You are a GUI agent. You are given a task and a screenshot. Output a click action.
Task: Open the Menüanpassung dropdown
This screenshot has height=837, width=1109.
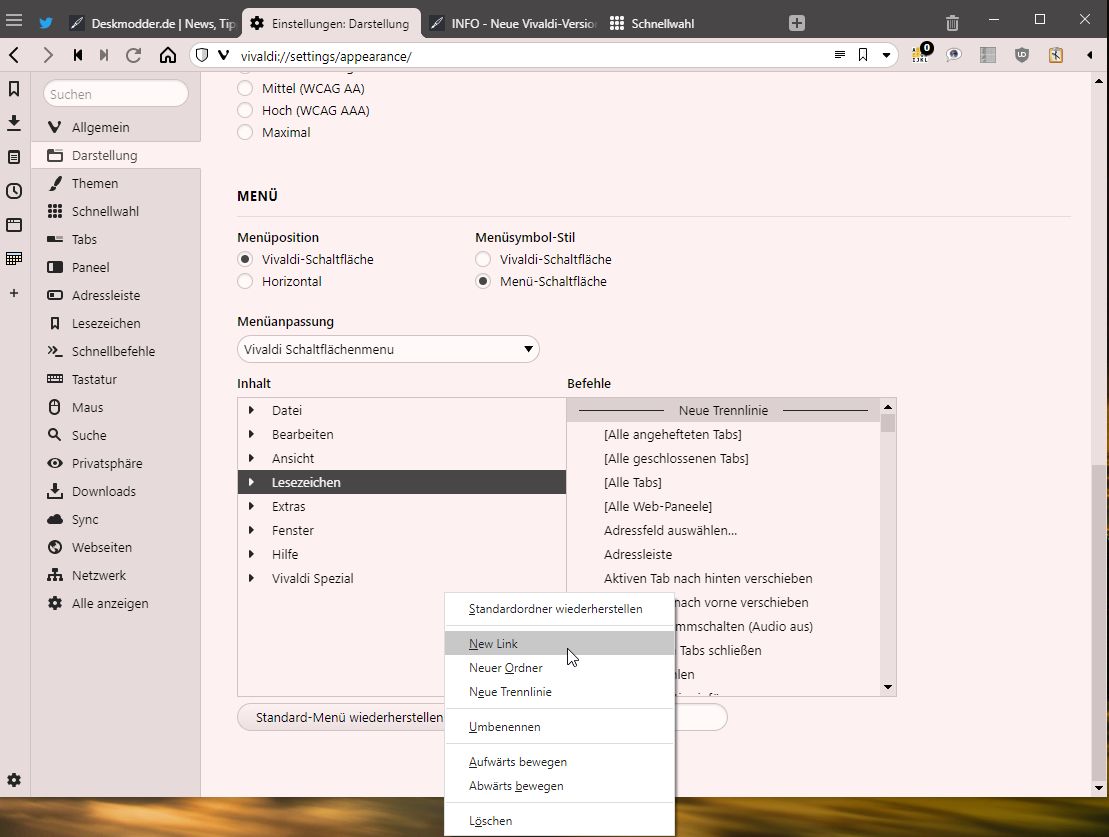(388, 349)
